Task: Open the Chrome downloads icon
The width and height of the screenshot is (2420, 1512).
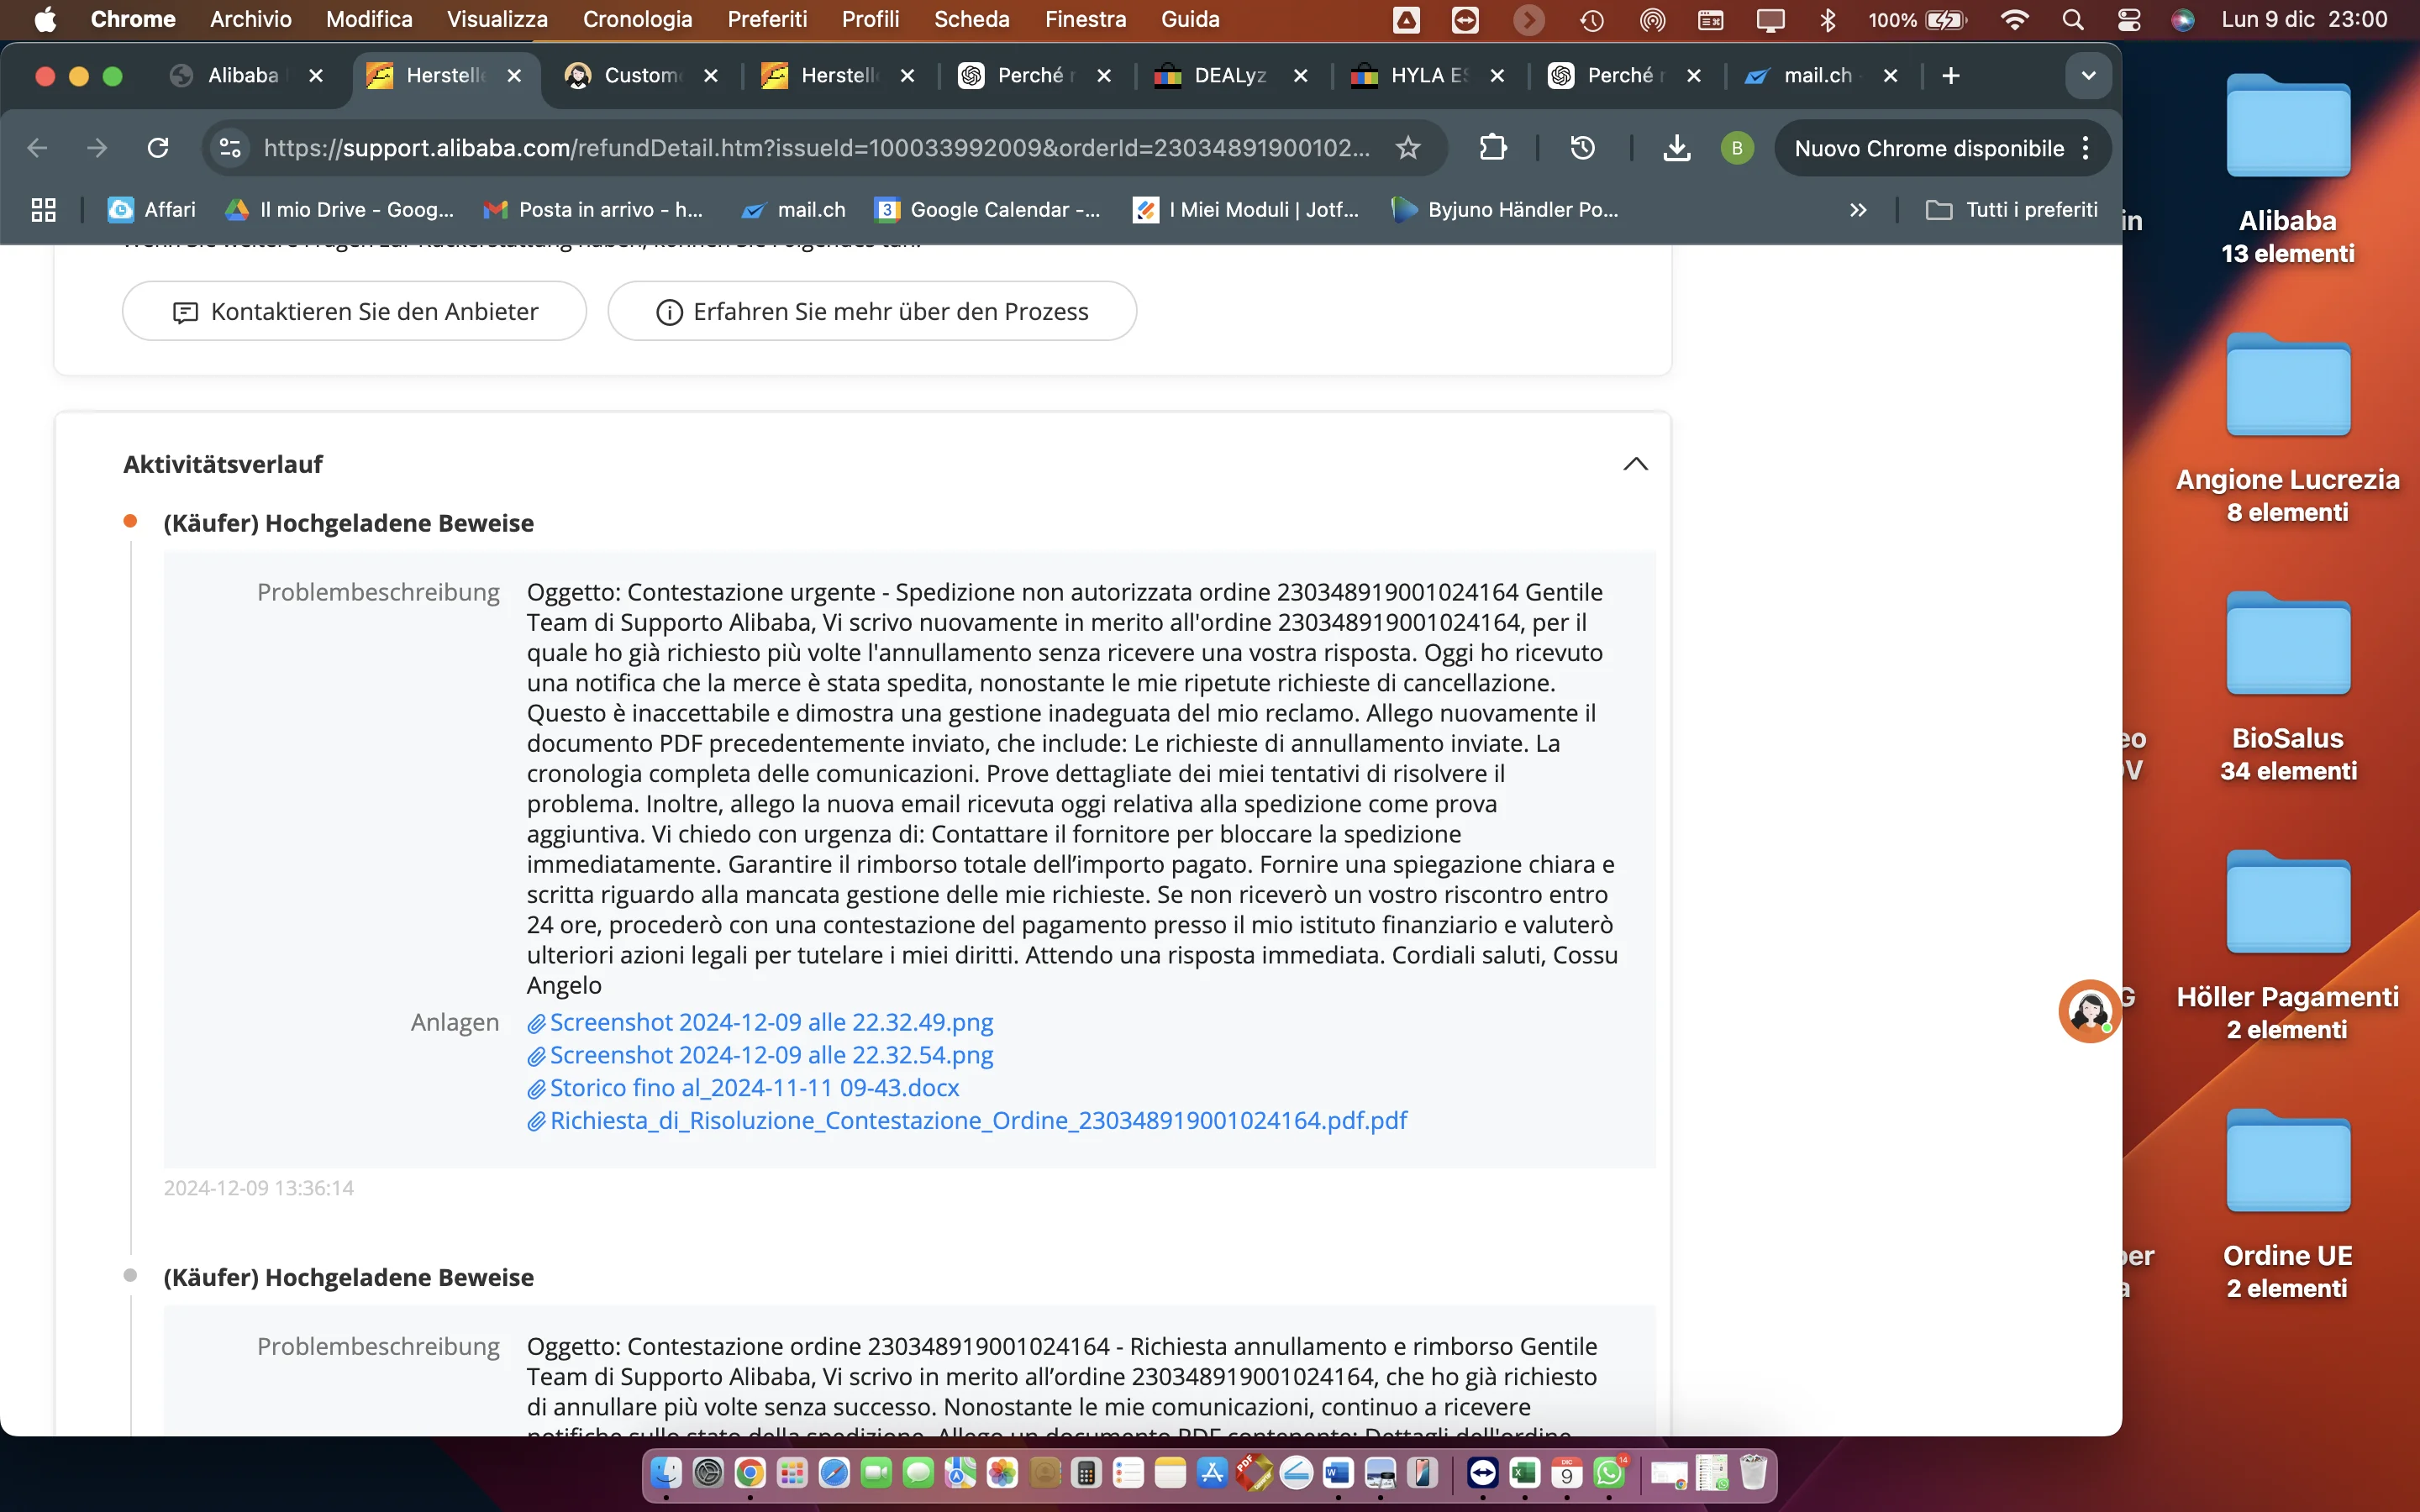Action: [1676, 148]
